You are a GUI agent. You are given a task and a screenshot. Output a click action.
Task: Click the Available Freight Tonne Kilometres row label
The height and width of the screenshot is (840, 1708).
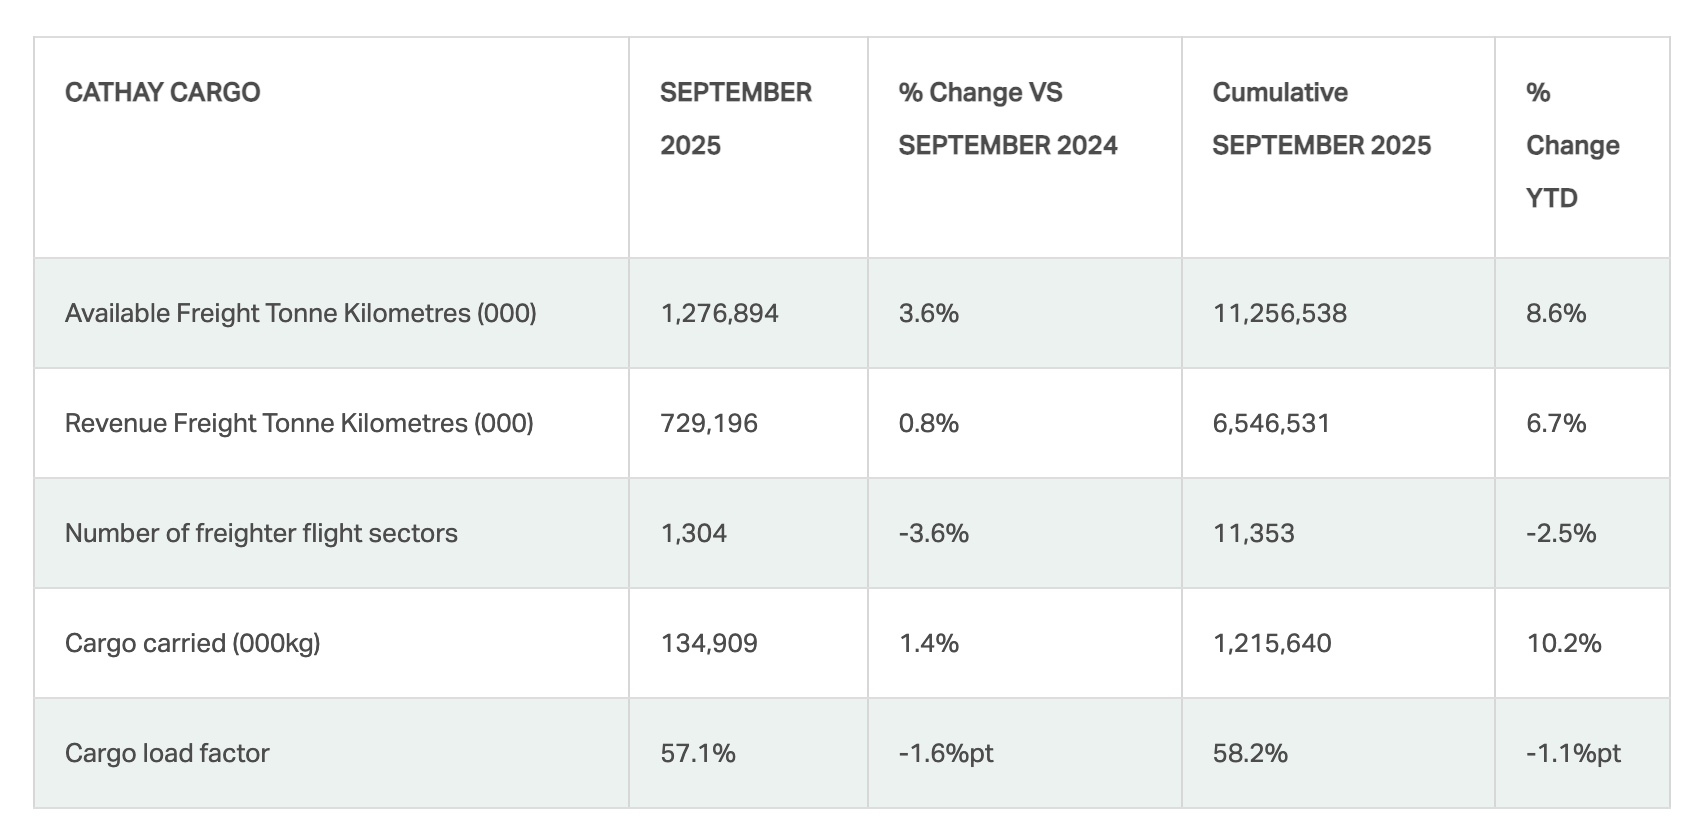click(x=300, y=313)
